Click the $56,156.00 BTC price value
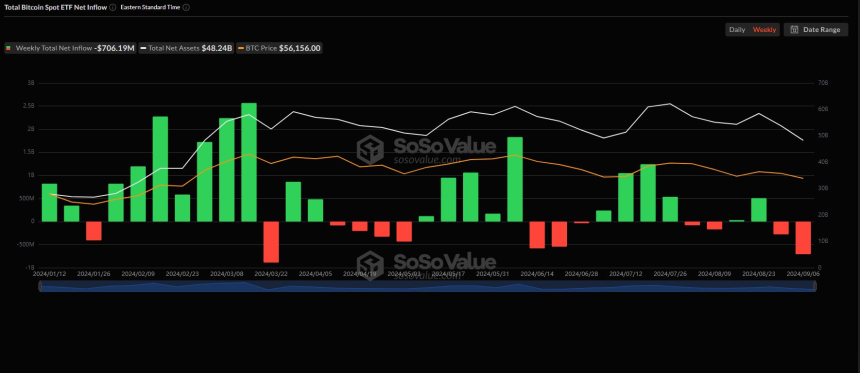860x373 pixels. (x=299, y=48)
